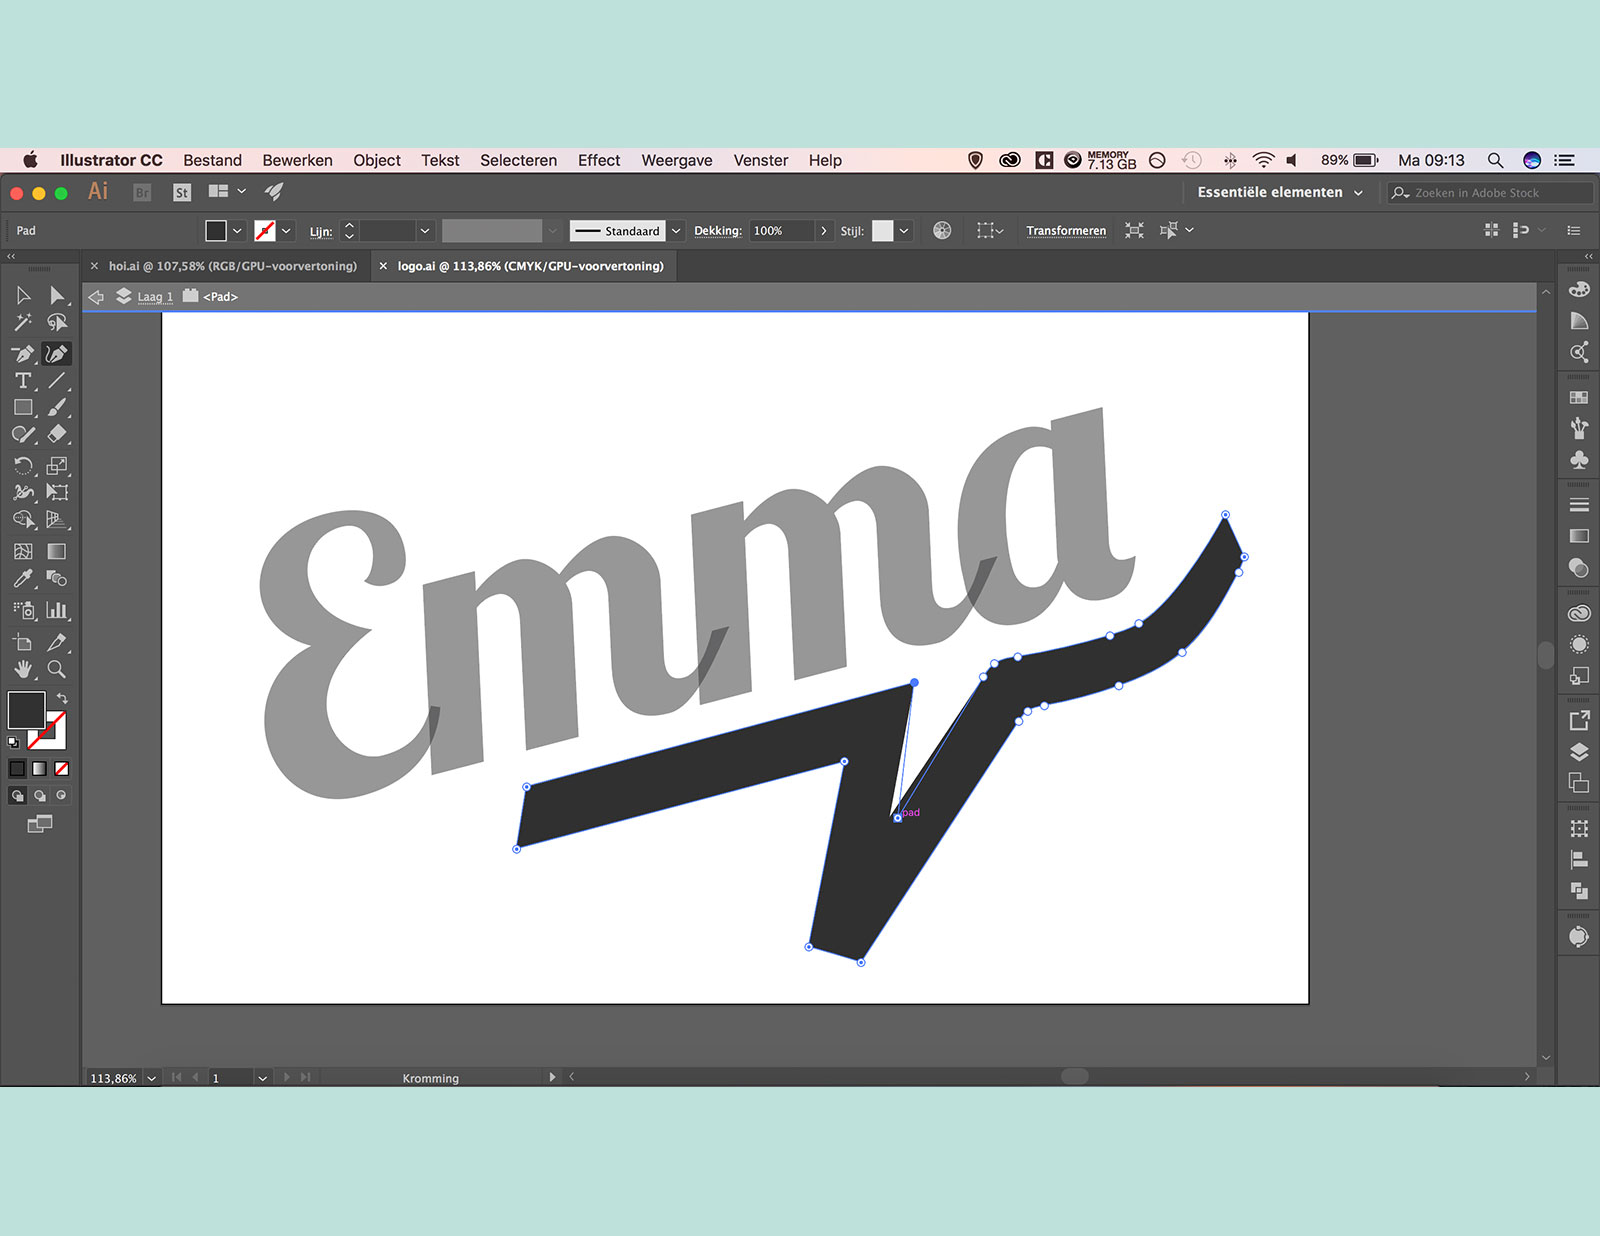Screen dimensions: 1600x1236
Task: Open the Essentiële elementen workspace dropdown
Action: tap(1279, 192)
